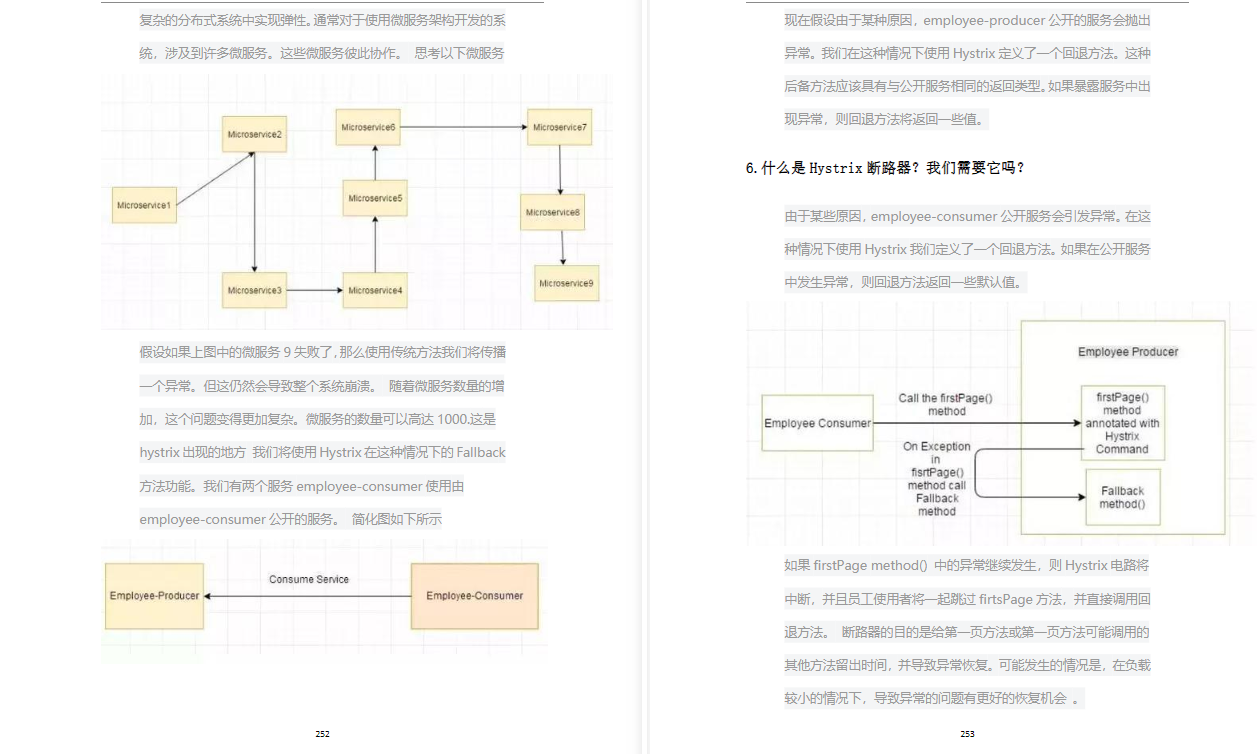The image size is (1257, 754).
Task: Click line starting '如果 firstPage method() 中的异常'
Action: click(x=967, y=565)
